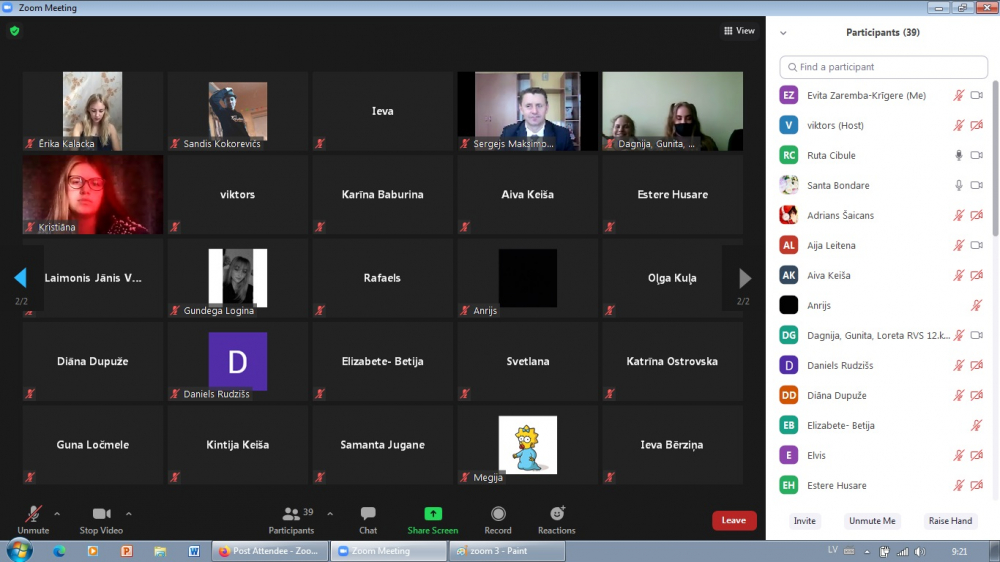
Task: Switch to Paint window in taskbar
Action: [507, 551]
